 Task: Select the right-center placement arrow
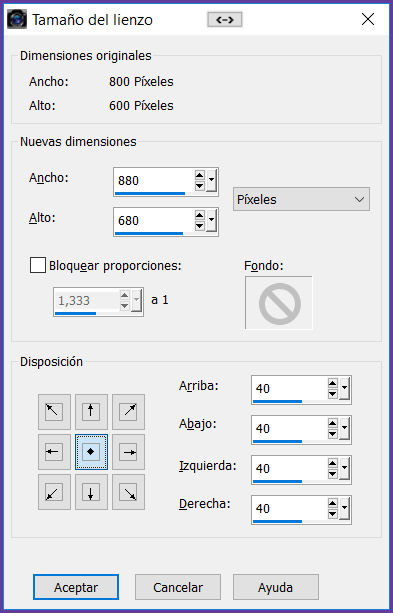[x=128, y=452]
